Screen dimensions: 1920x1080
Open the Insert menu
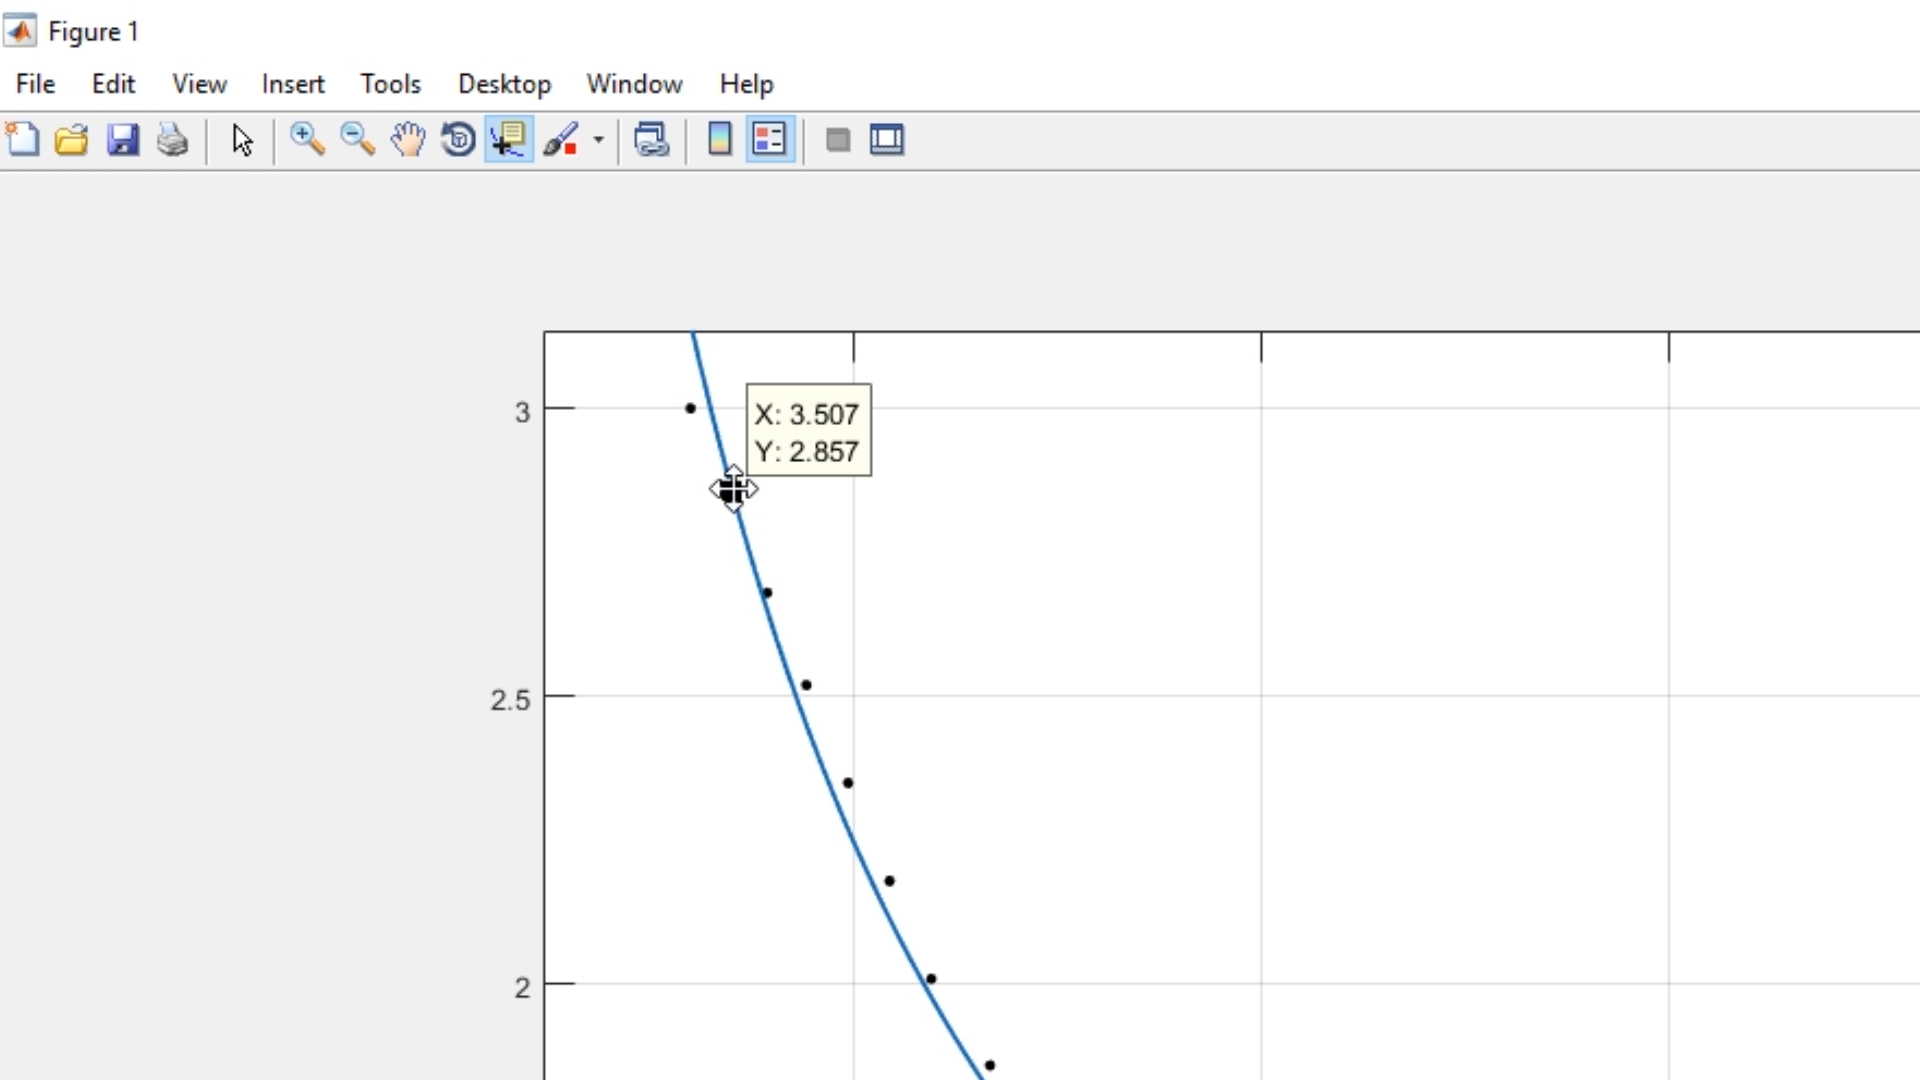(293, 84)
